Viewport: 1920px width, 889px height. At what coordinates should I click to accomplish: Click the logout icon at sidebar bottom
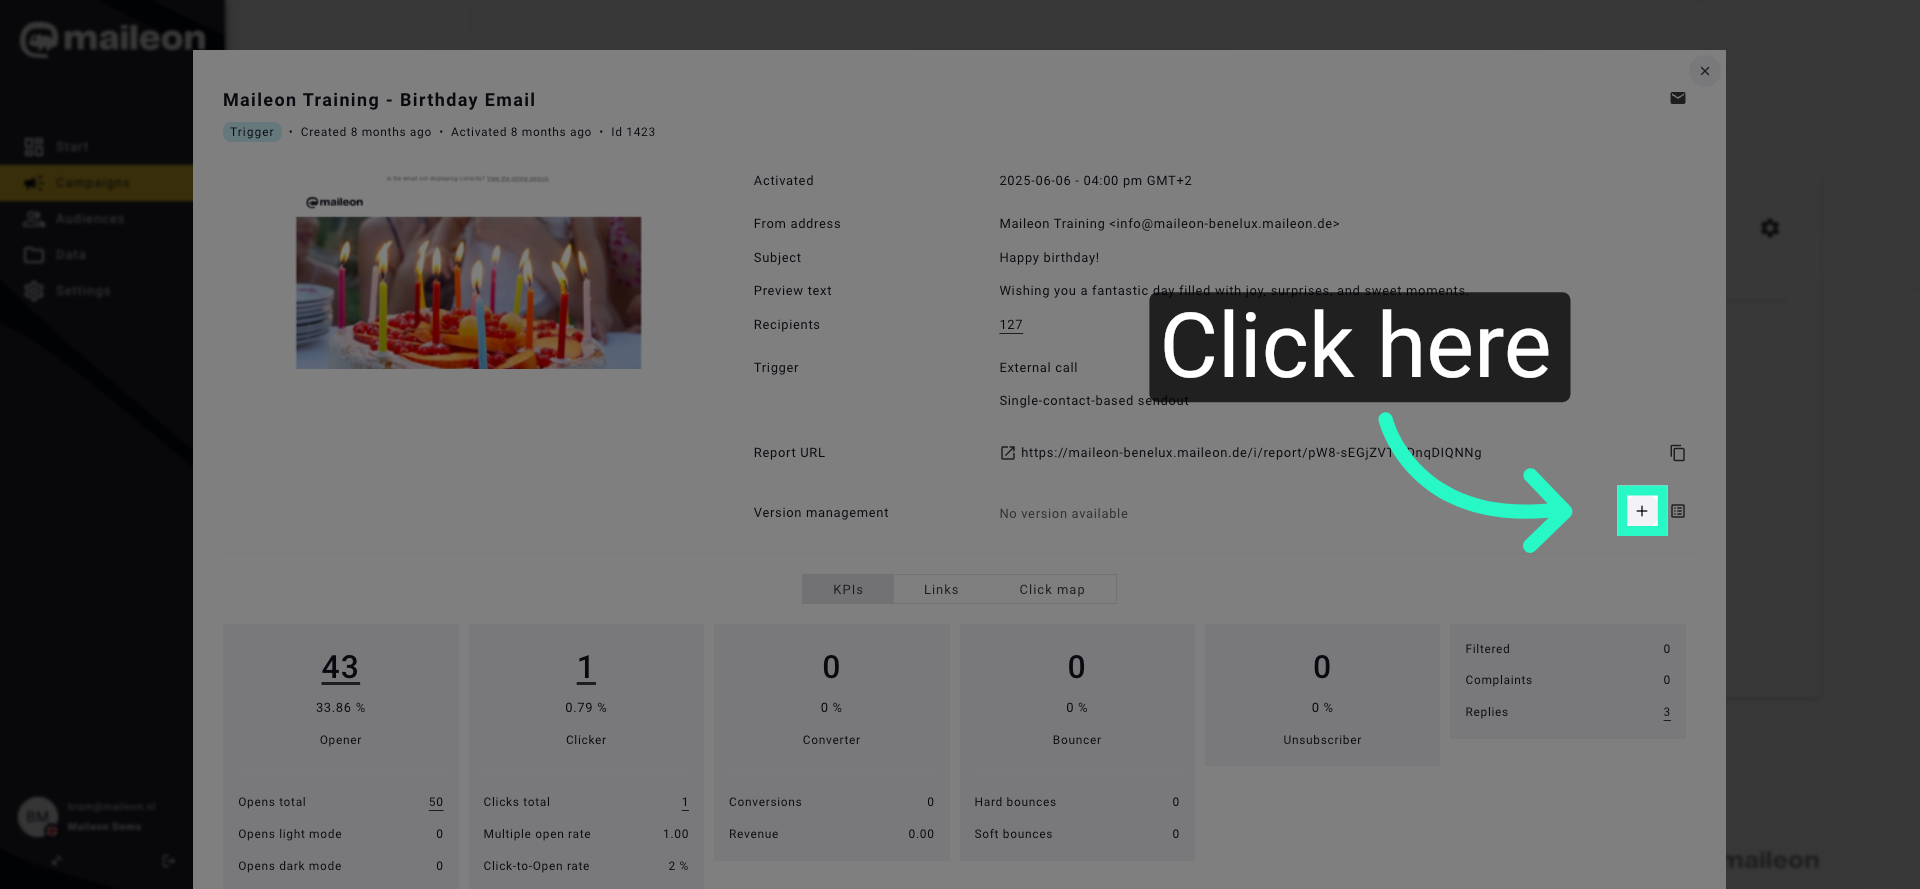[168, 861]
